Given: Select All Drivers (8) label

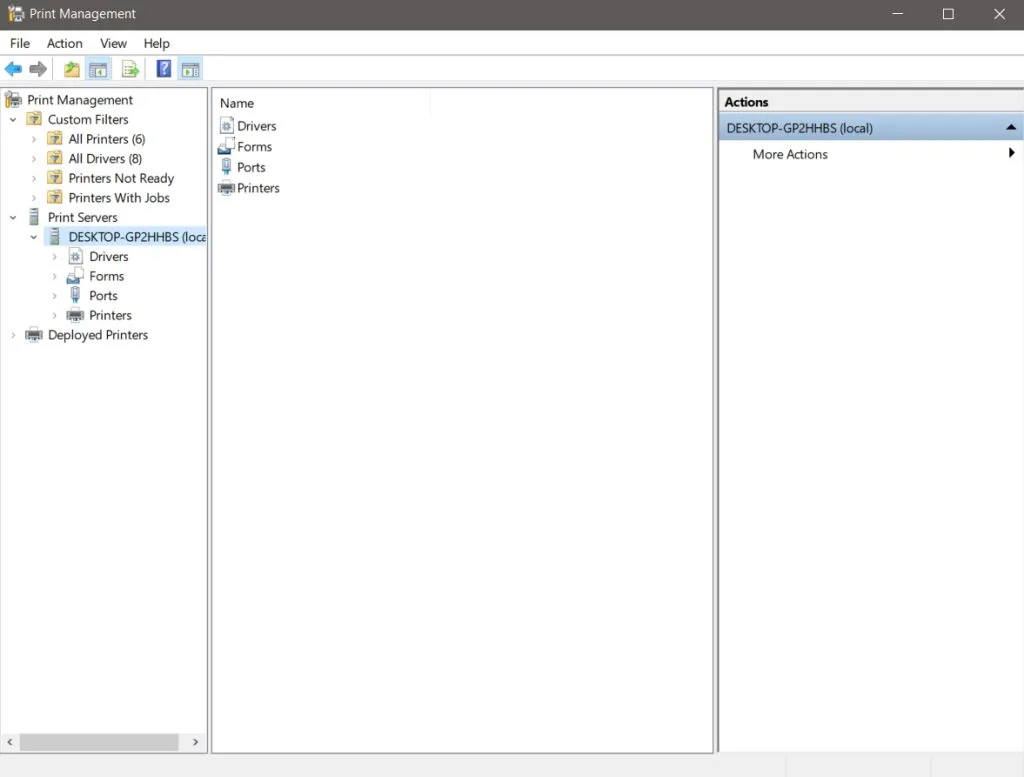Looking at the screenshot, I should point(105,159).
